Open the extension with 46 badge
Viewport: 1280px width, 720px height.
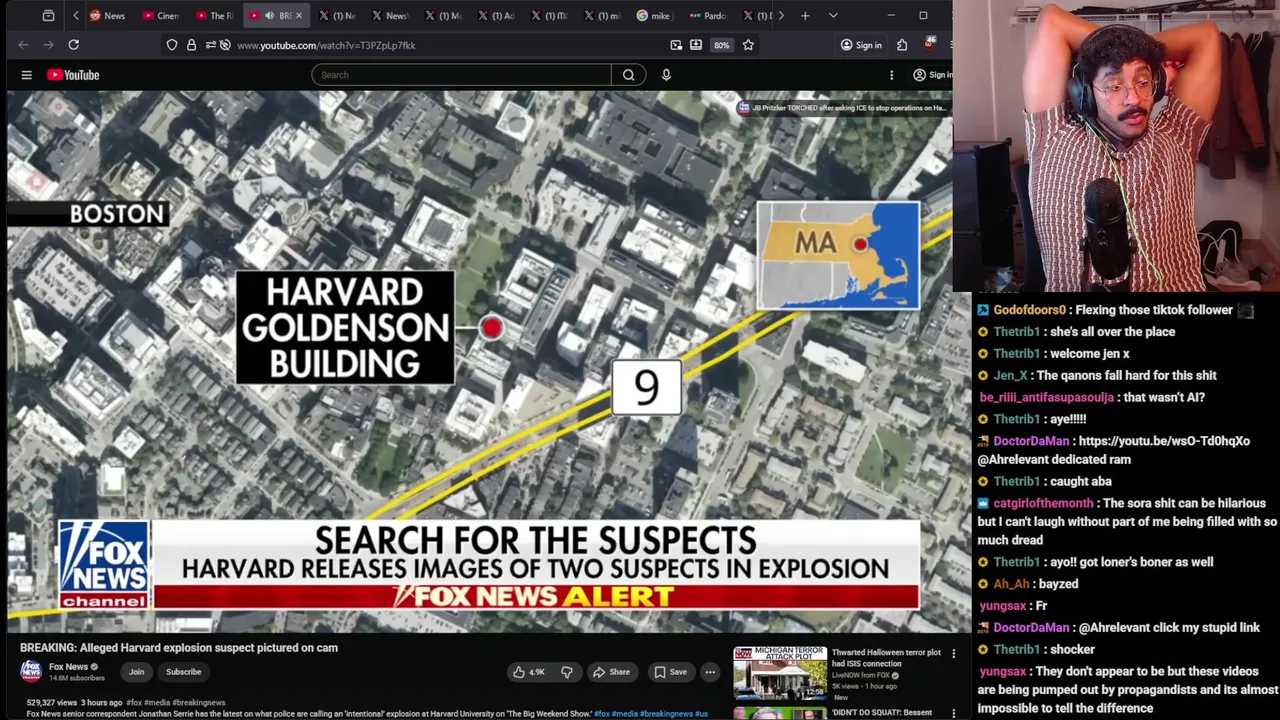929,44
